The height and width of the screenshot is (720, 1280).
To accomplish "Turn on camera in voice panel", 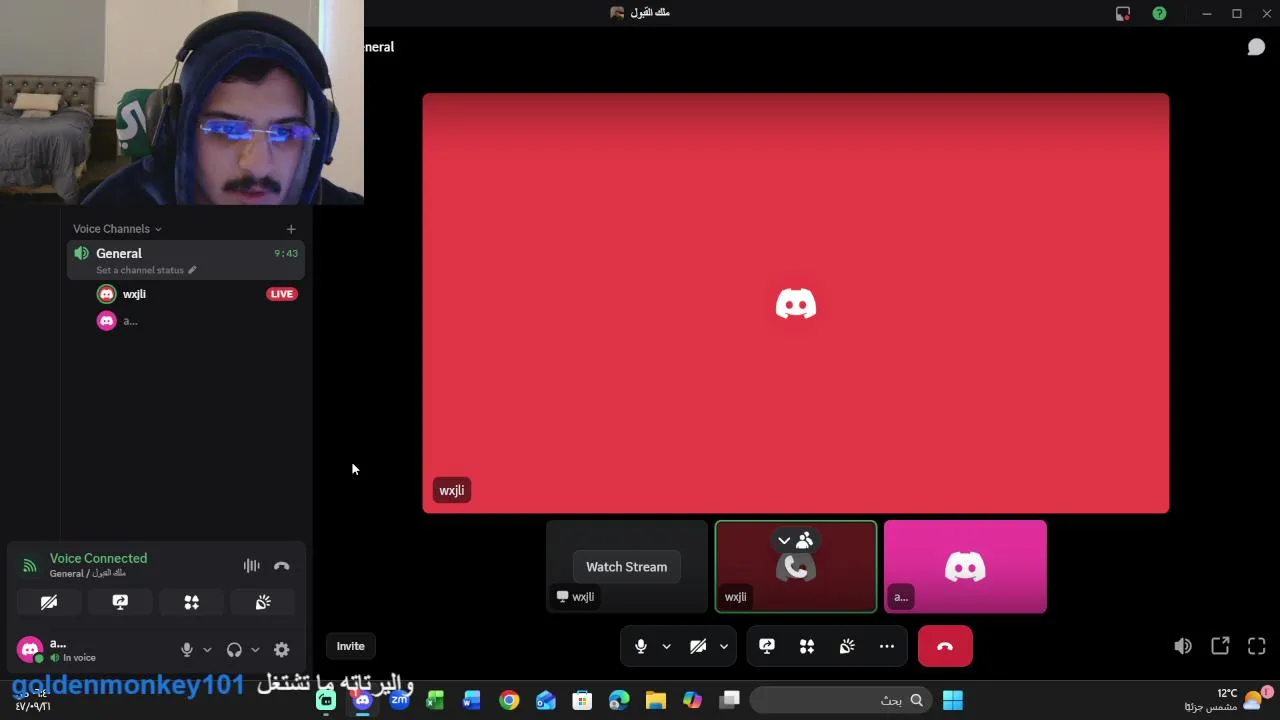I will click(x=49, y=602).
